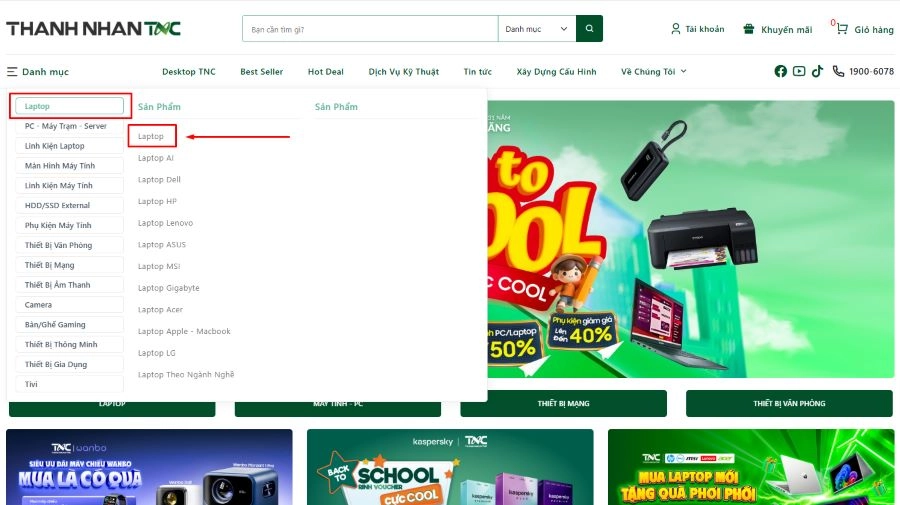Viewport: 900px width, 505px height.
Task: Open the Best Seller menu item
Action: point(262,72)
